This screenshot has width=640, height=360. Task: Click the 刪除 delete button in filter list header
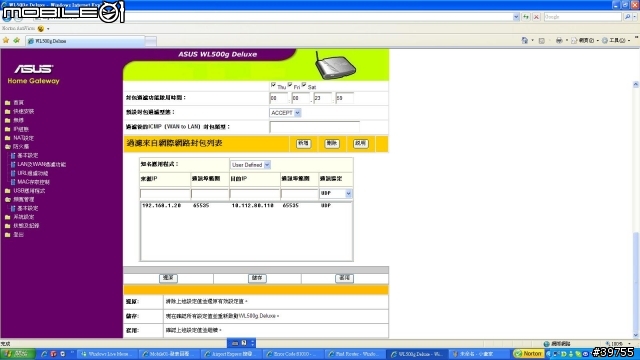(x=332, y=144)
